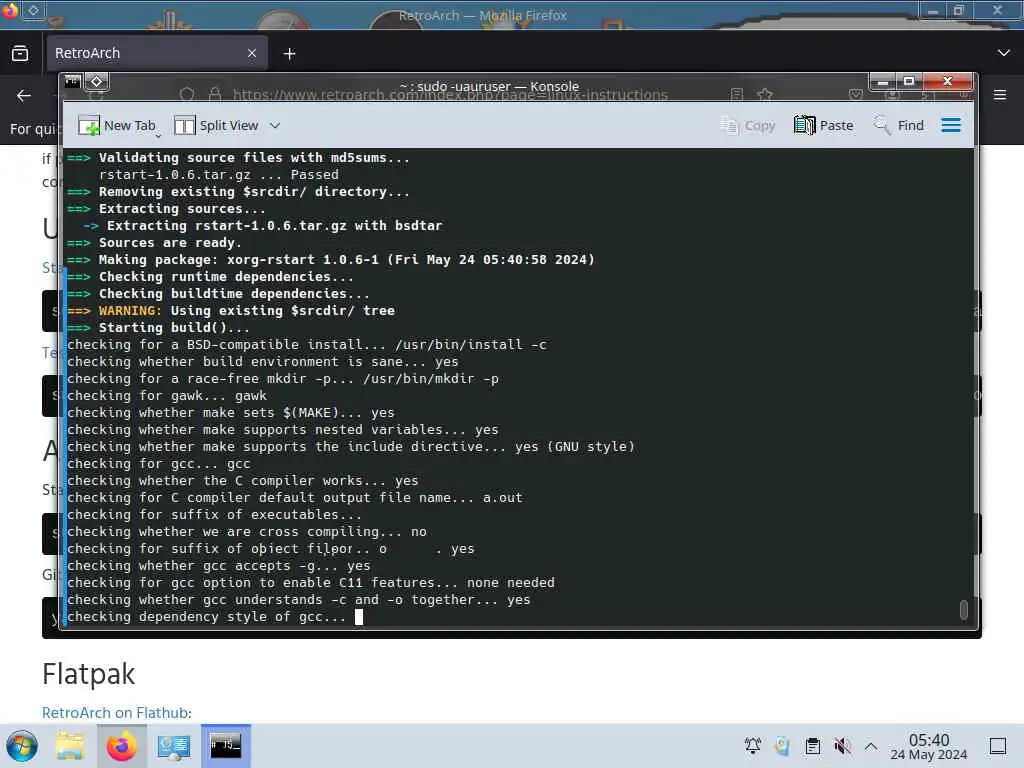Click the muted volume tray icon

pos(842,746)
